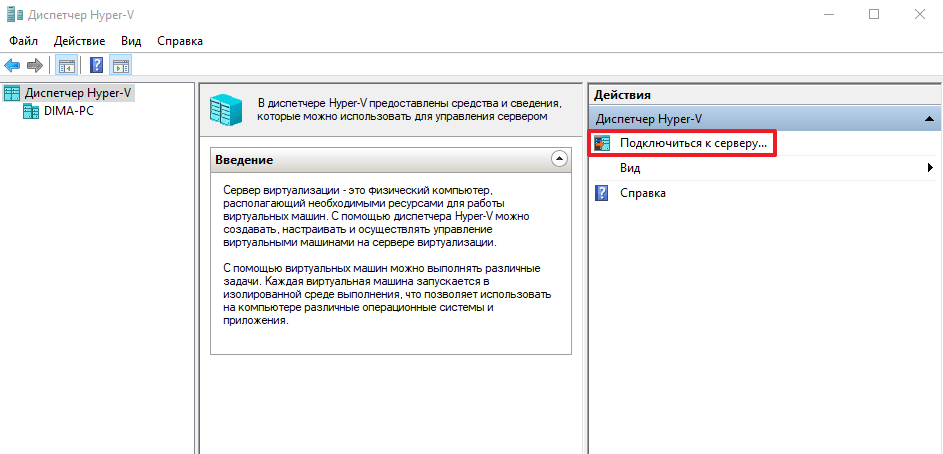This screenshot has width=943, height=454.
Task: Click the large server icon in center header
Action: click(x=227, y=109)
